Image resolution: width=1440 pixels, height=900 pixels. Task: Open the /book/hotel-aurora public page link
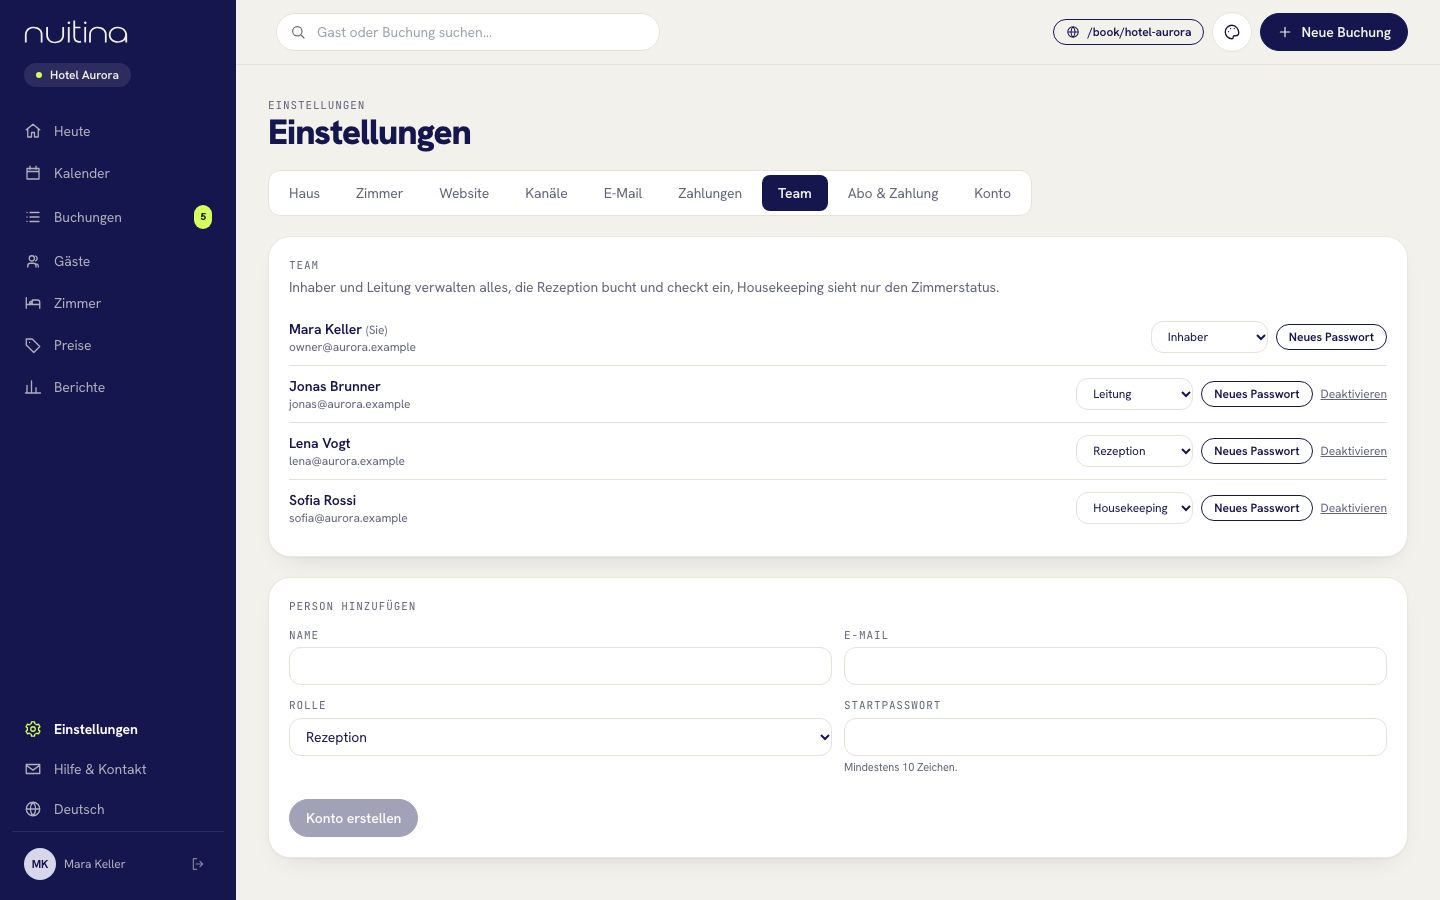(1128, 32)
